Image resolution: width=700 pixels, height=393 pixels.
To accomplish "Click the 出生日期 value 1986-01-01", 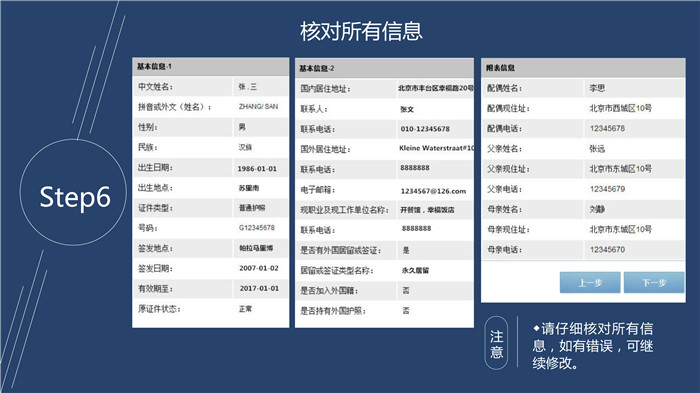I will [257, 169].
